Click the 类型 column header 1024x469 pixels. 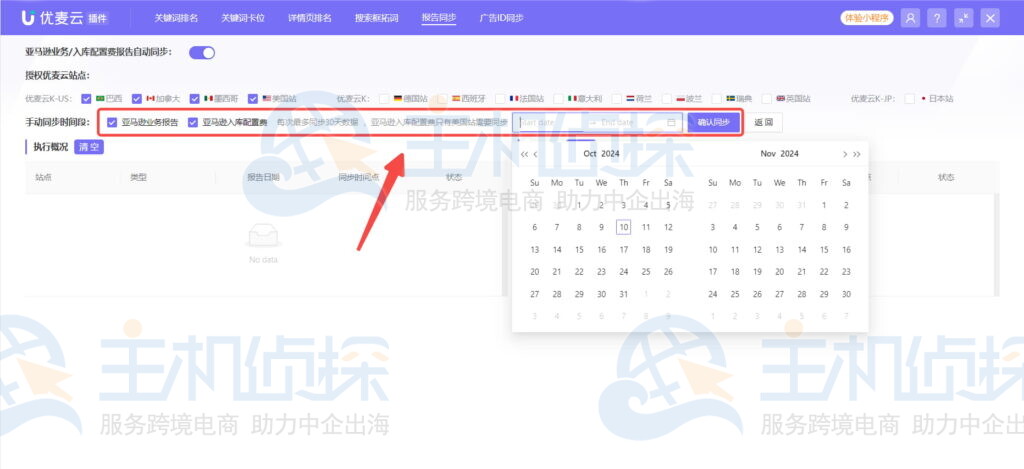[138, 178]
